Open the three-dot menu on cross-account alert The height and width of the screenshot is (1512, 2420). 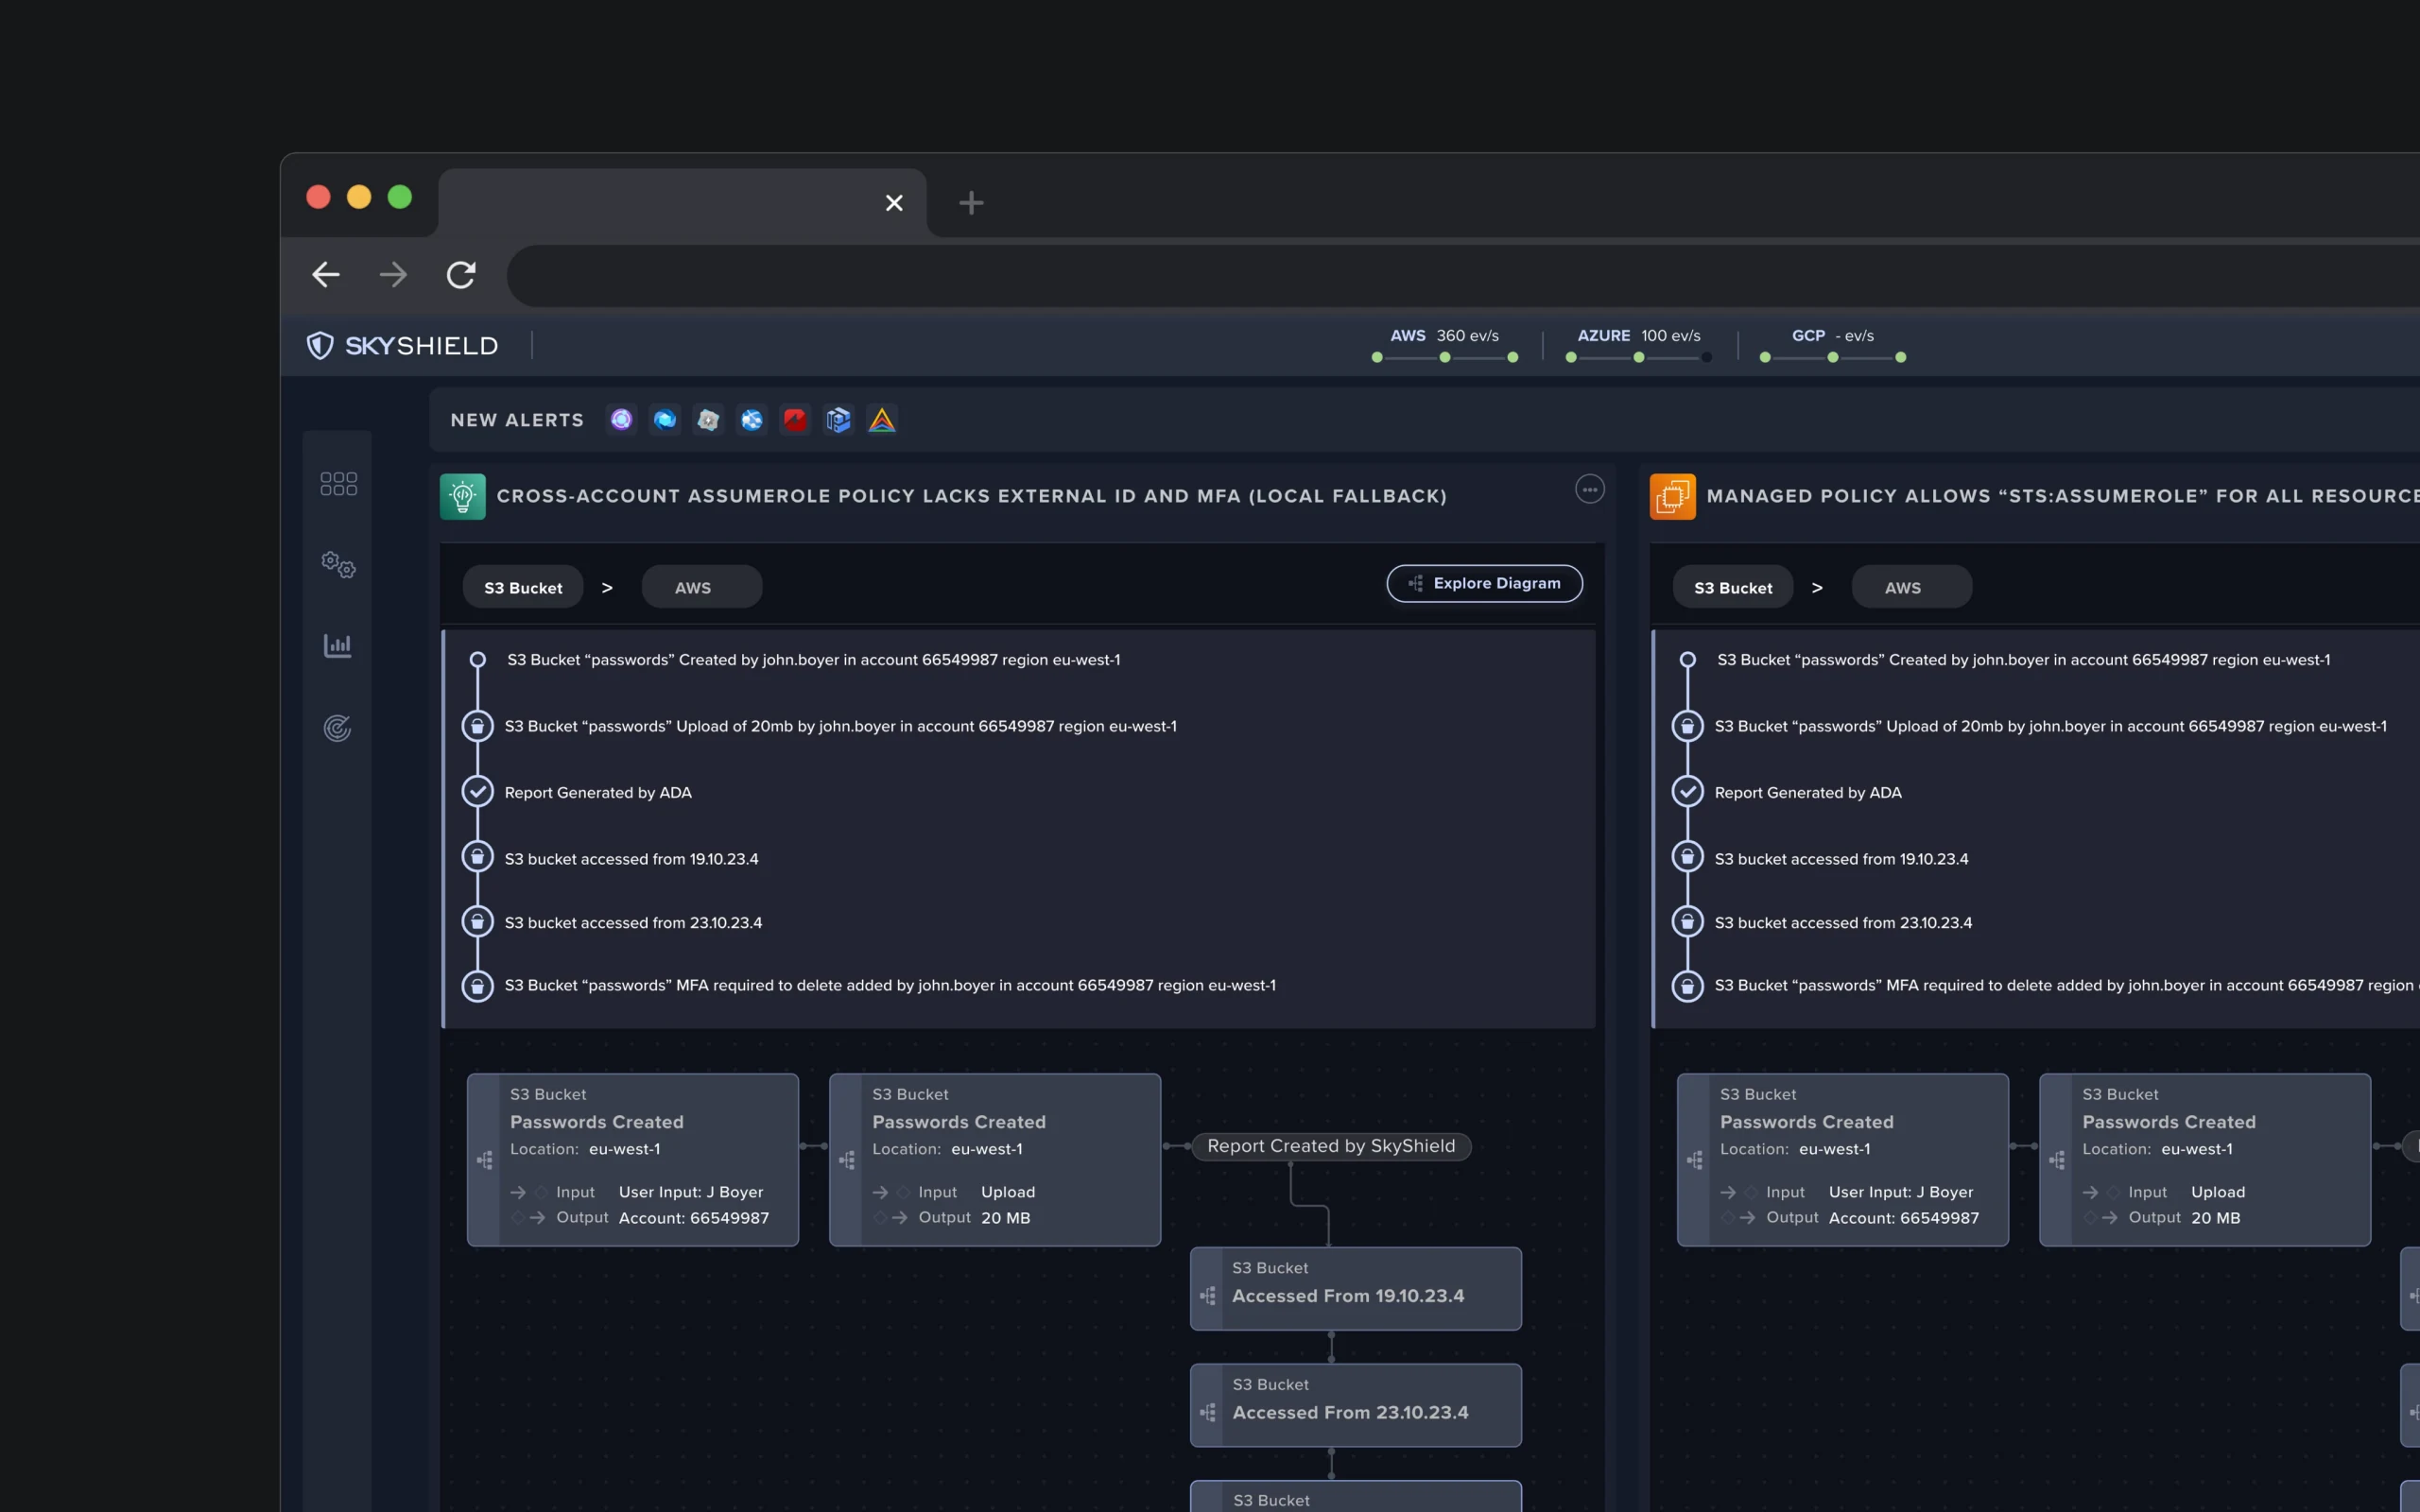click(1590, 489)
